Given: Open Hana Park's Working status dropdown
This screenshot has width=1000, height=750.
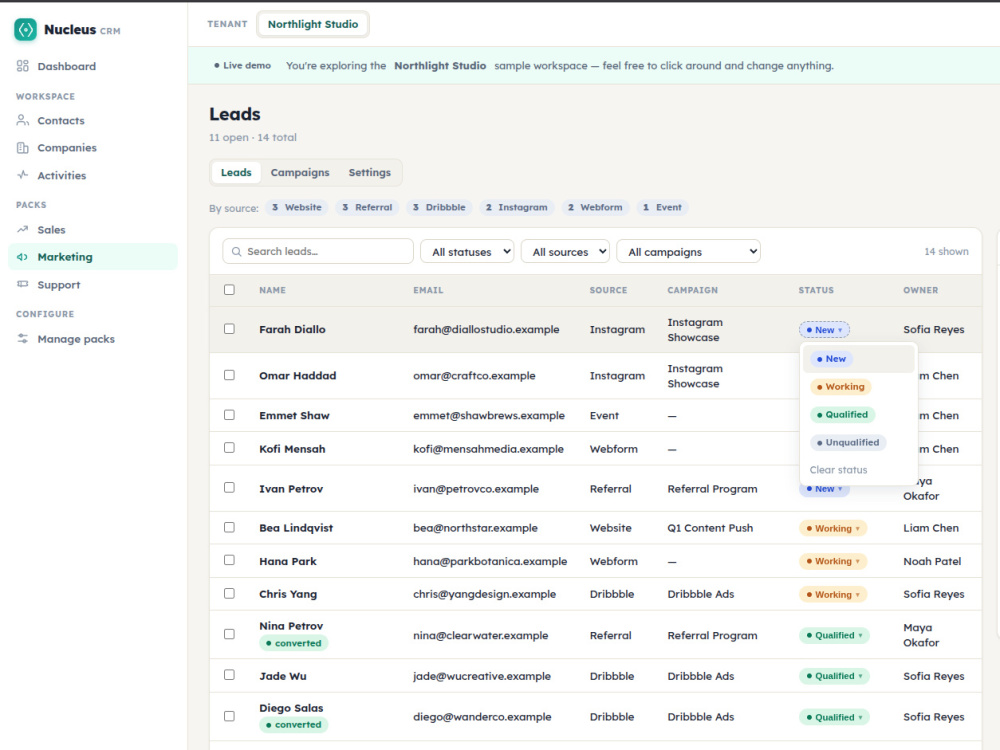Looking at the screenshot, I should (x=833, y=561).
